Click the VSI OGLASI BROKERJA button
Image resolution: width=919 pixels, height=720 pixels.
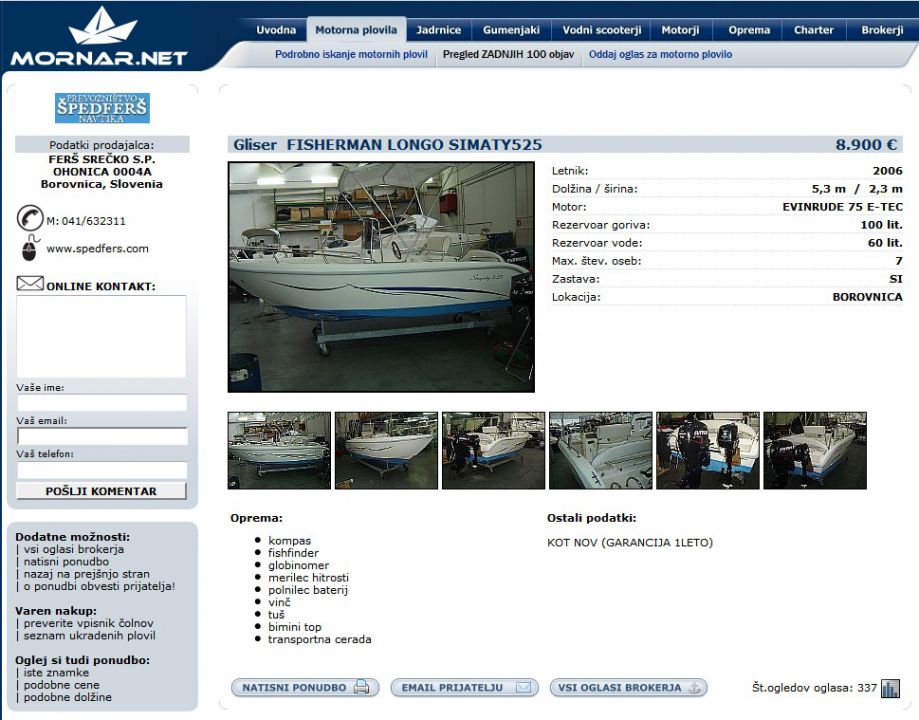click(628, 688)
